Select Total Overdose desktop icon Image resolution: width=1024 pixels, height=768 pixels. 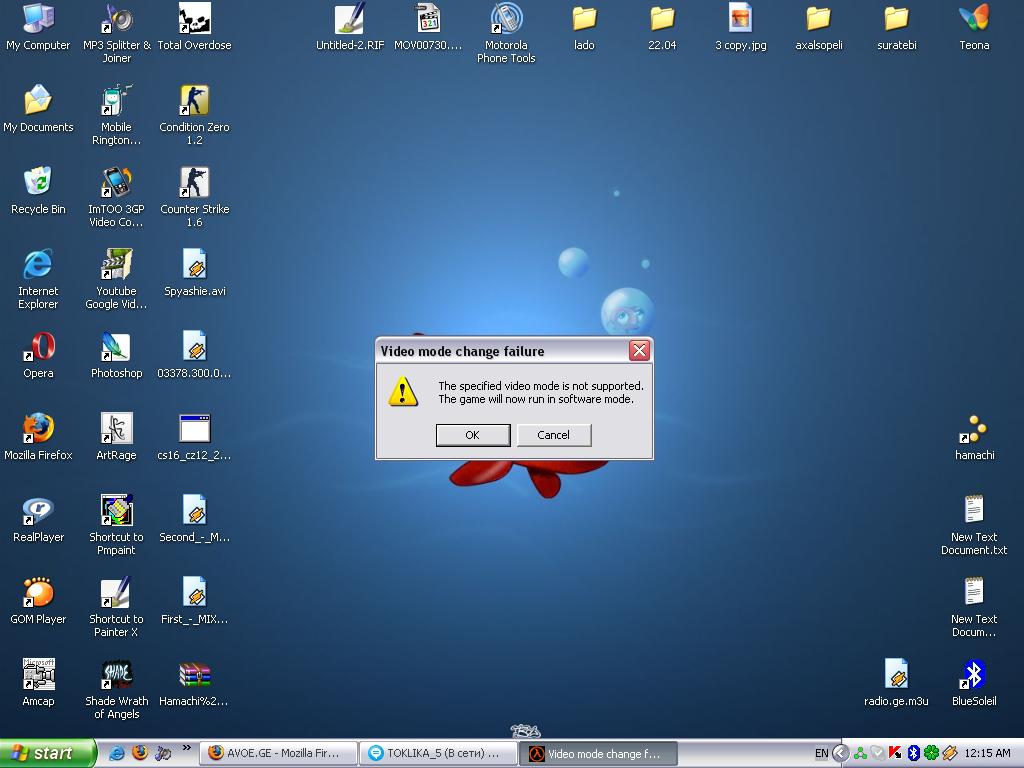point(195,26)
